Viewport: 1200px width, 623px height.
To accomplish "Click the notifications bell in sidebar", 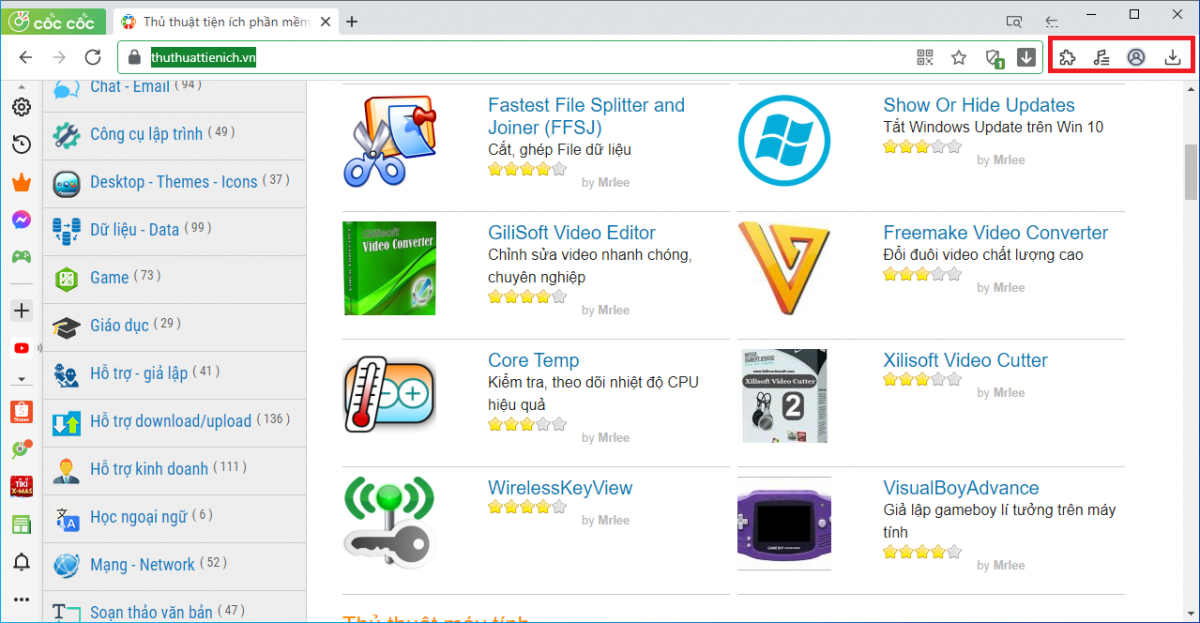I will coord(21,563).
